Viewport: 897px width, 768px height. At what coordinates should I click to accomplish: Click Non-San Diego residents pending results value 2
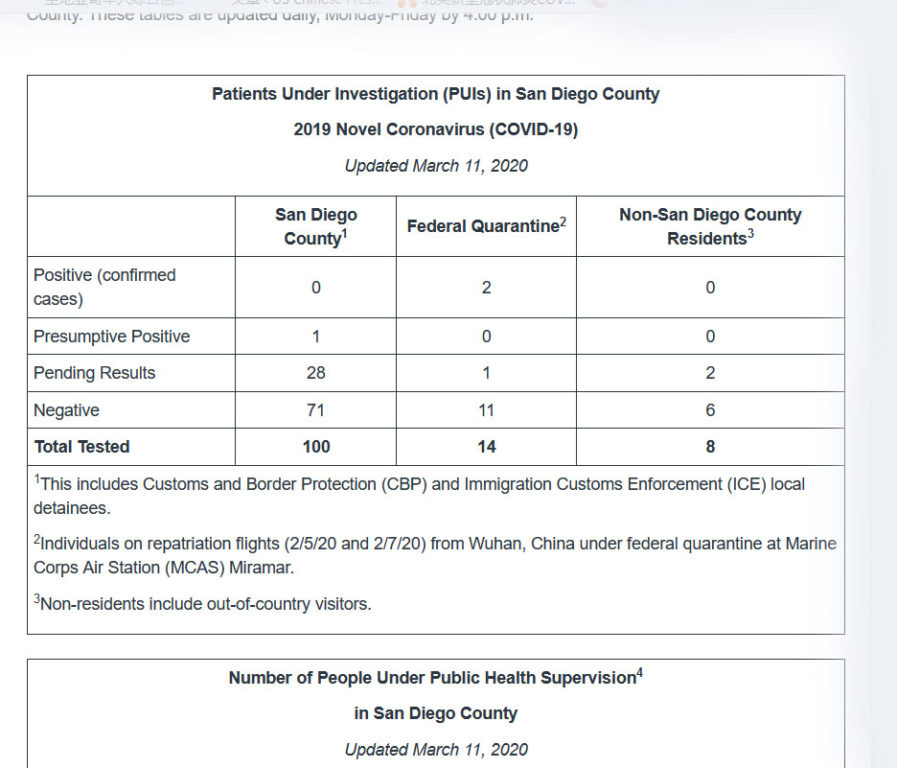point(710,373)
